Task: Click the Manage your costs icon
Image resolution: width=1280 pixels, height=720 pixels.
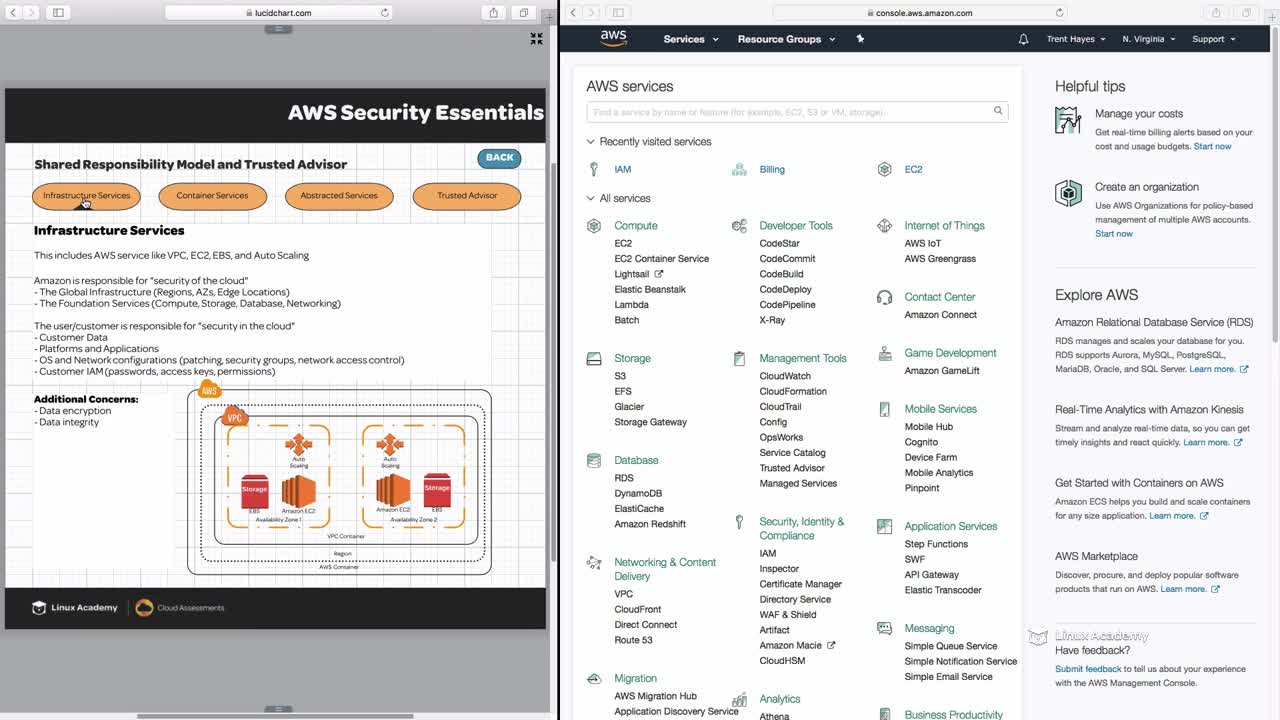Action: pyautogui.click(x=1068, y=120)
